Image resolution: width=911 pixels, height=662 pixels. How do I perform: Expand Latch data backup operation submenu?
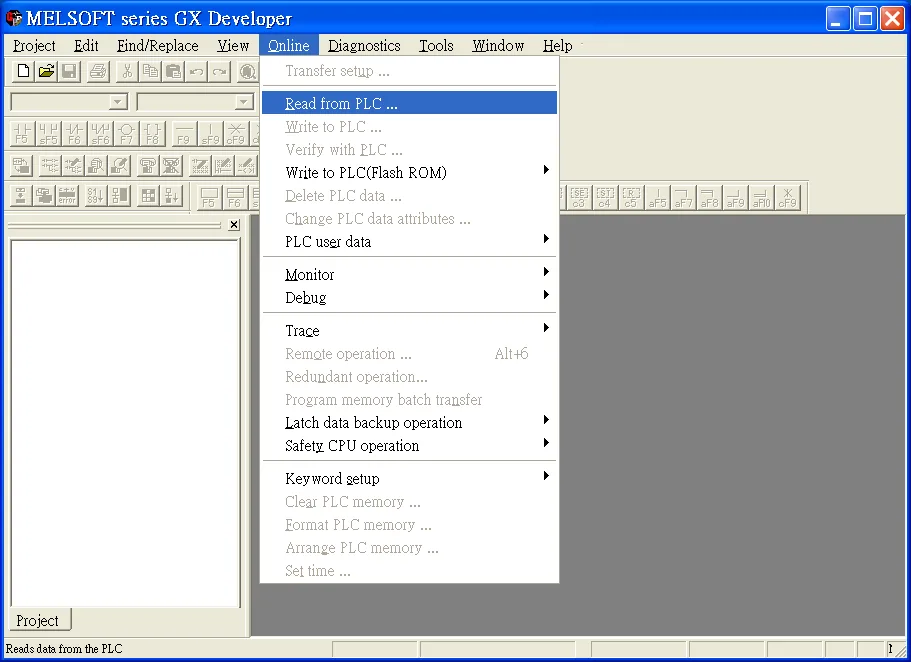point(409,423)
